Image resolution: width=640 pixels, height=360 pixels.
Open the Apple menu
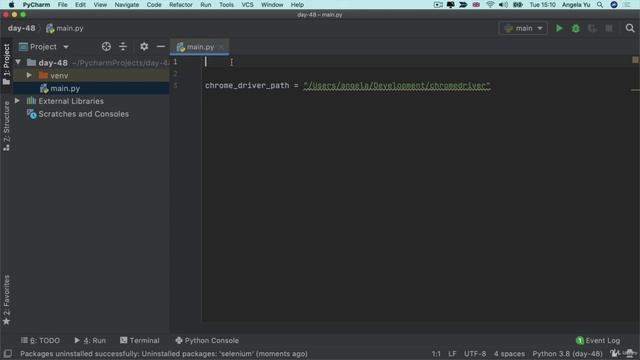pos(11,4)
